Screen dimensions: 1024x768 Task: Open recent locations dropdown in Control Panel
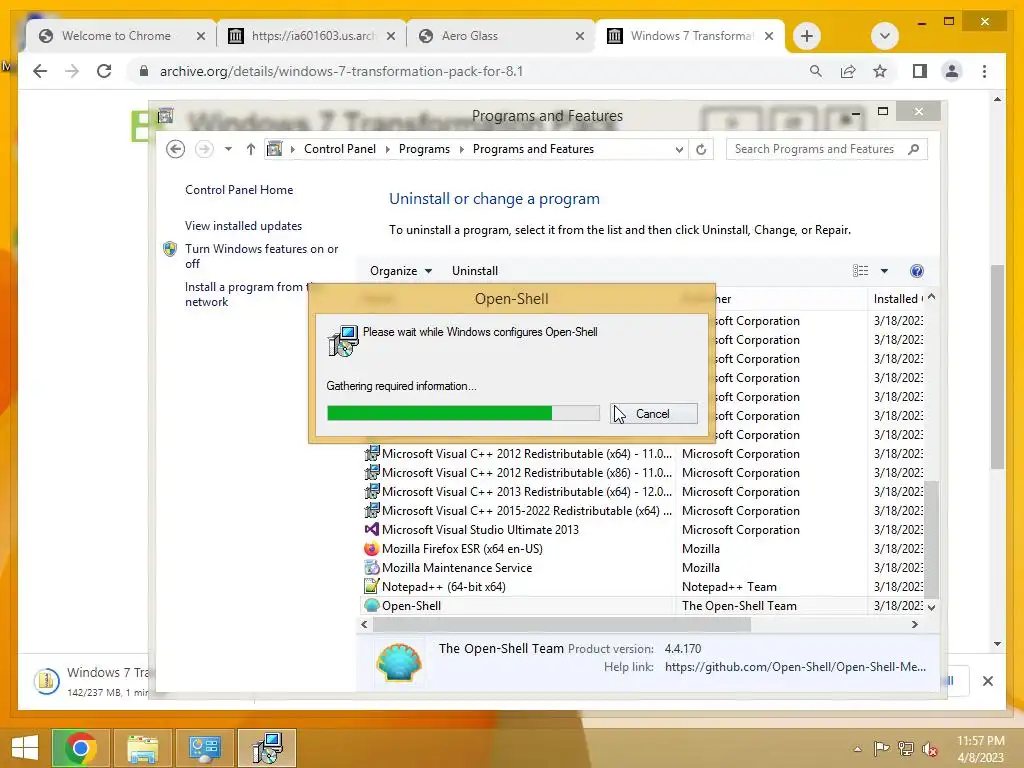(x=228, y=150)
